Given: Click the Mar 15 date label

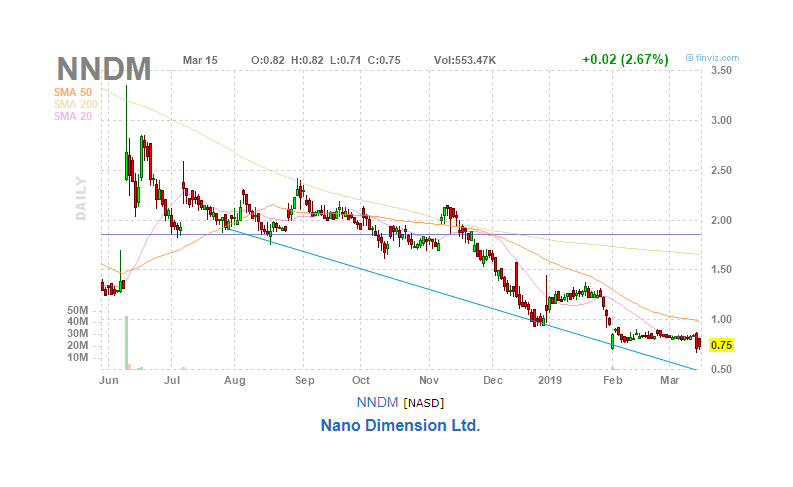Looking at the screenshot, I should tap(200, 60).
